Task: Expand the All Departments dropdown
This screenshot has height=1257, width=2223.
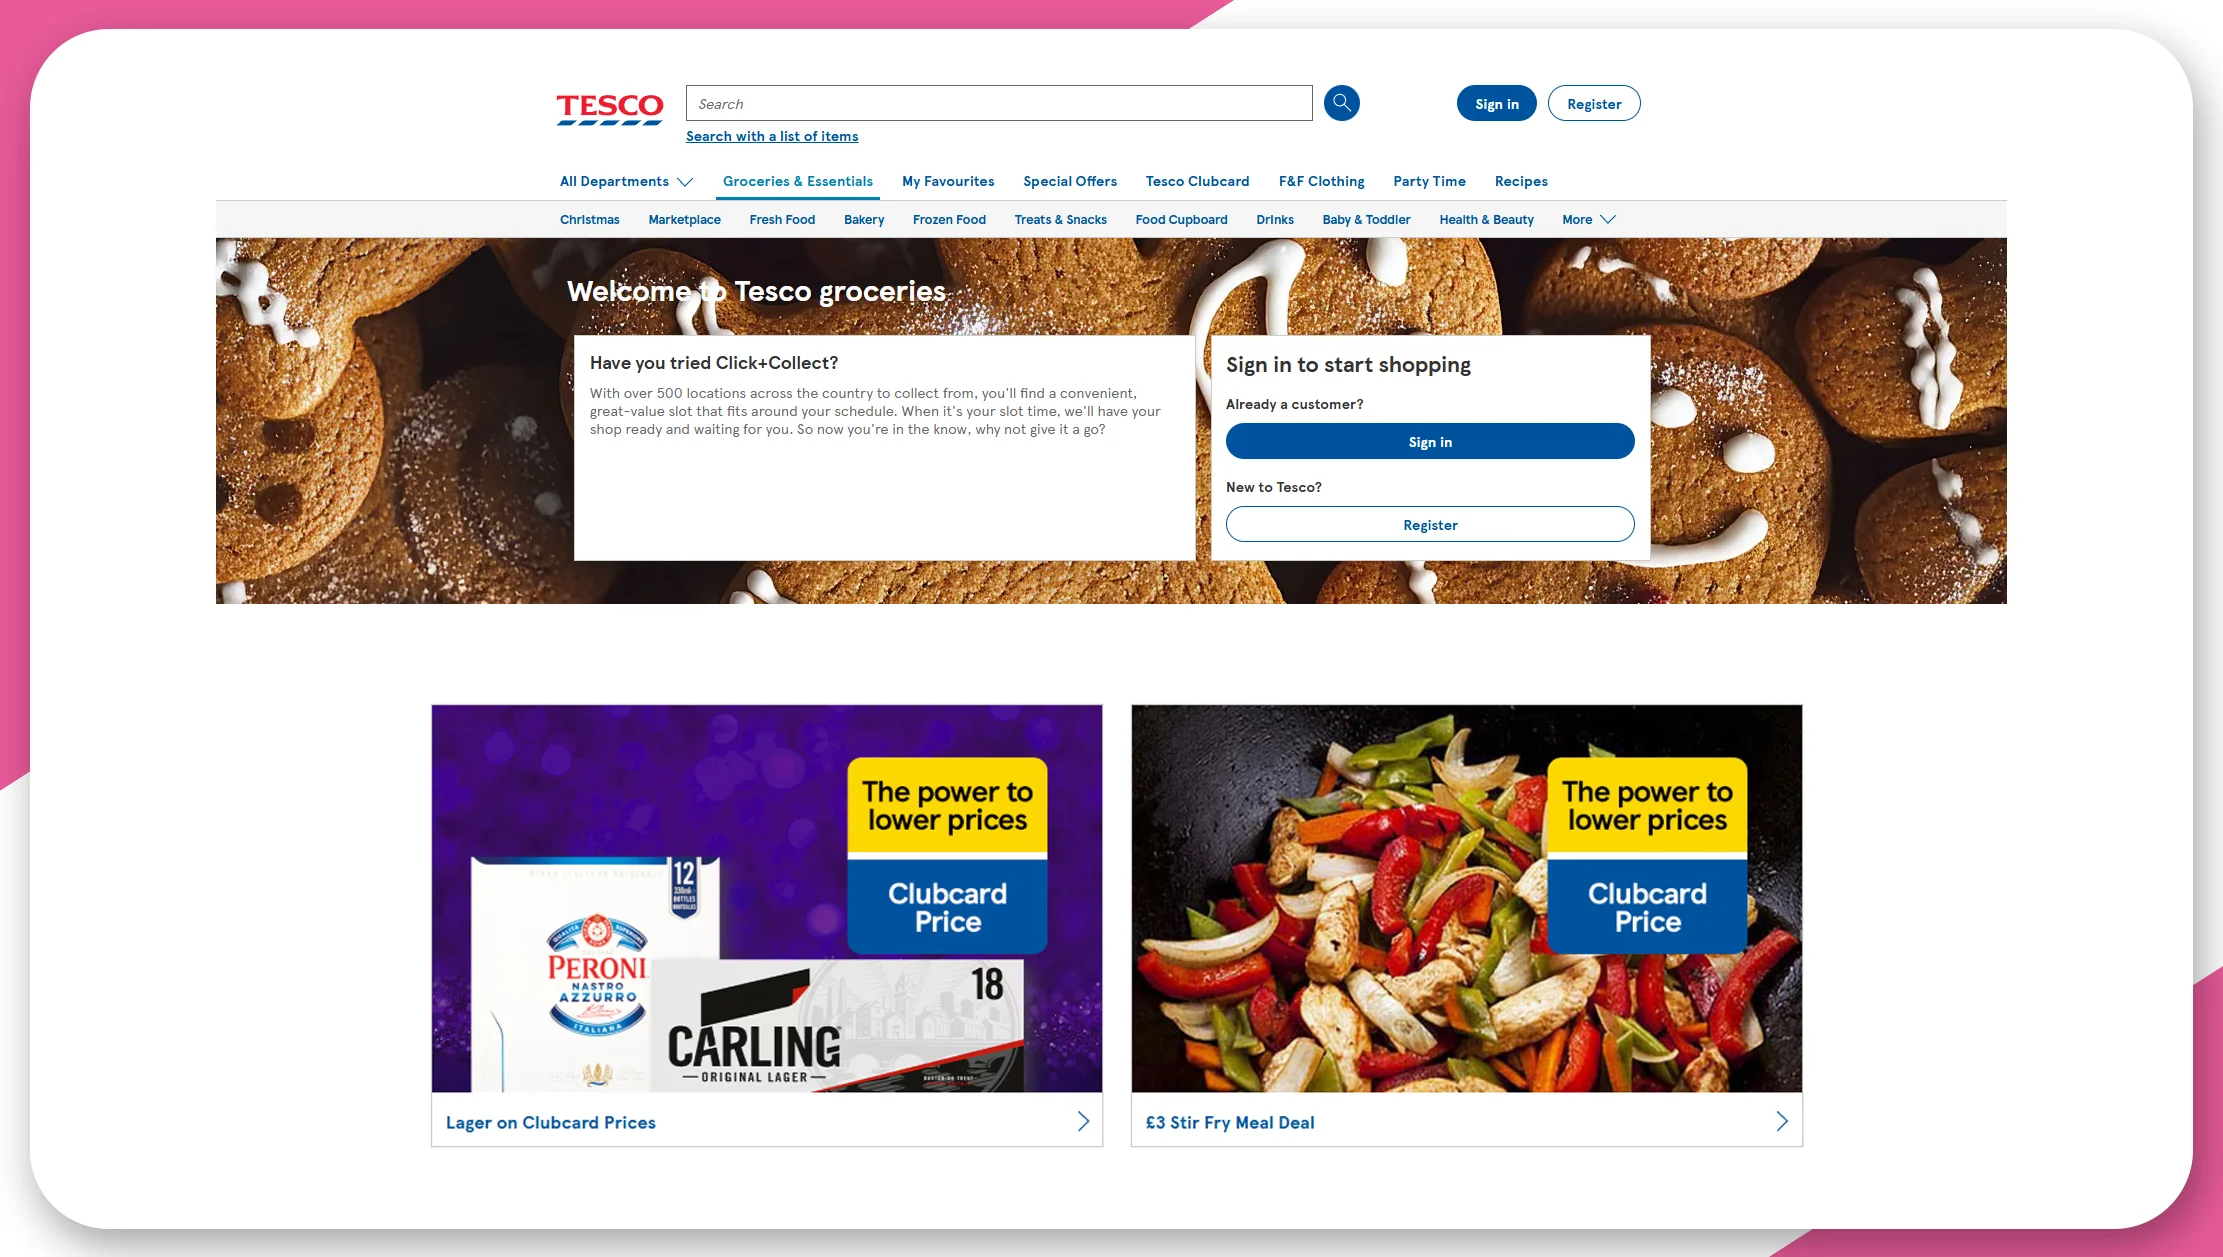Action: pyautogui.click(x=624, y=180)
